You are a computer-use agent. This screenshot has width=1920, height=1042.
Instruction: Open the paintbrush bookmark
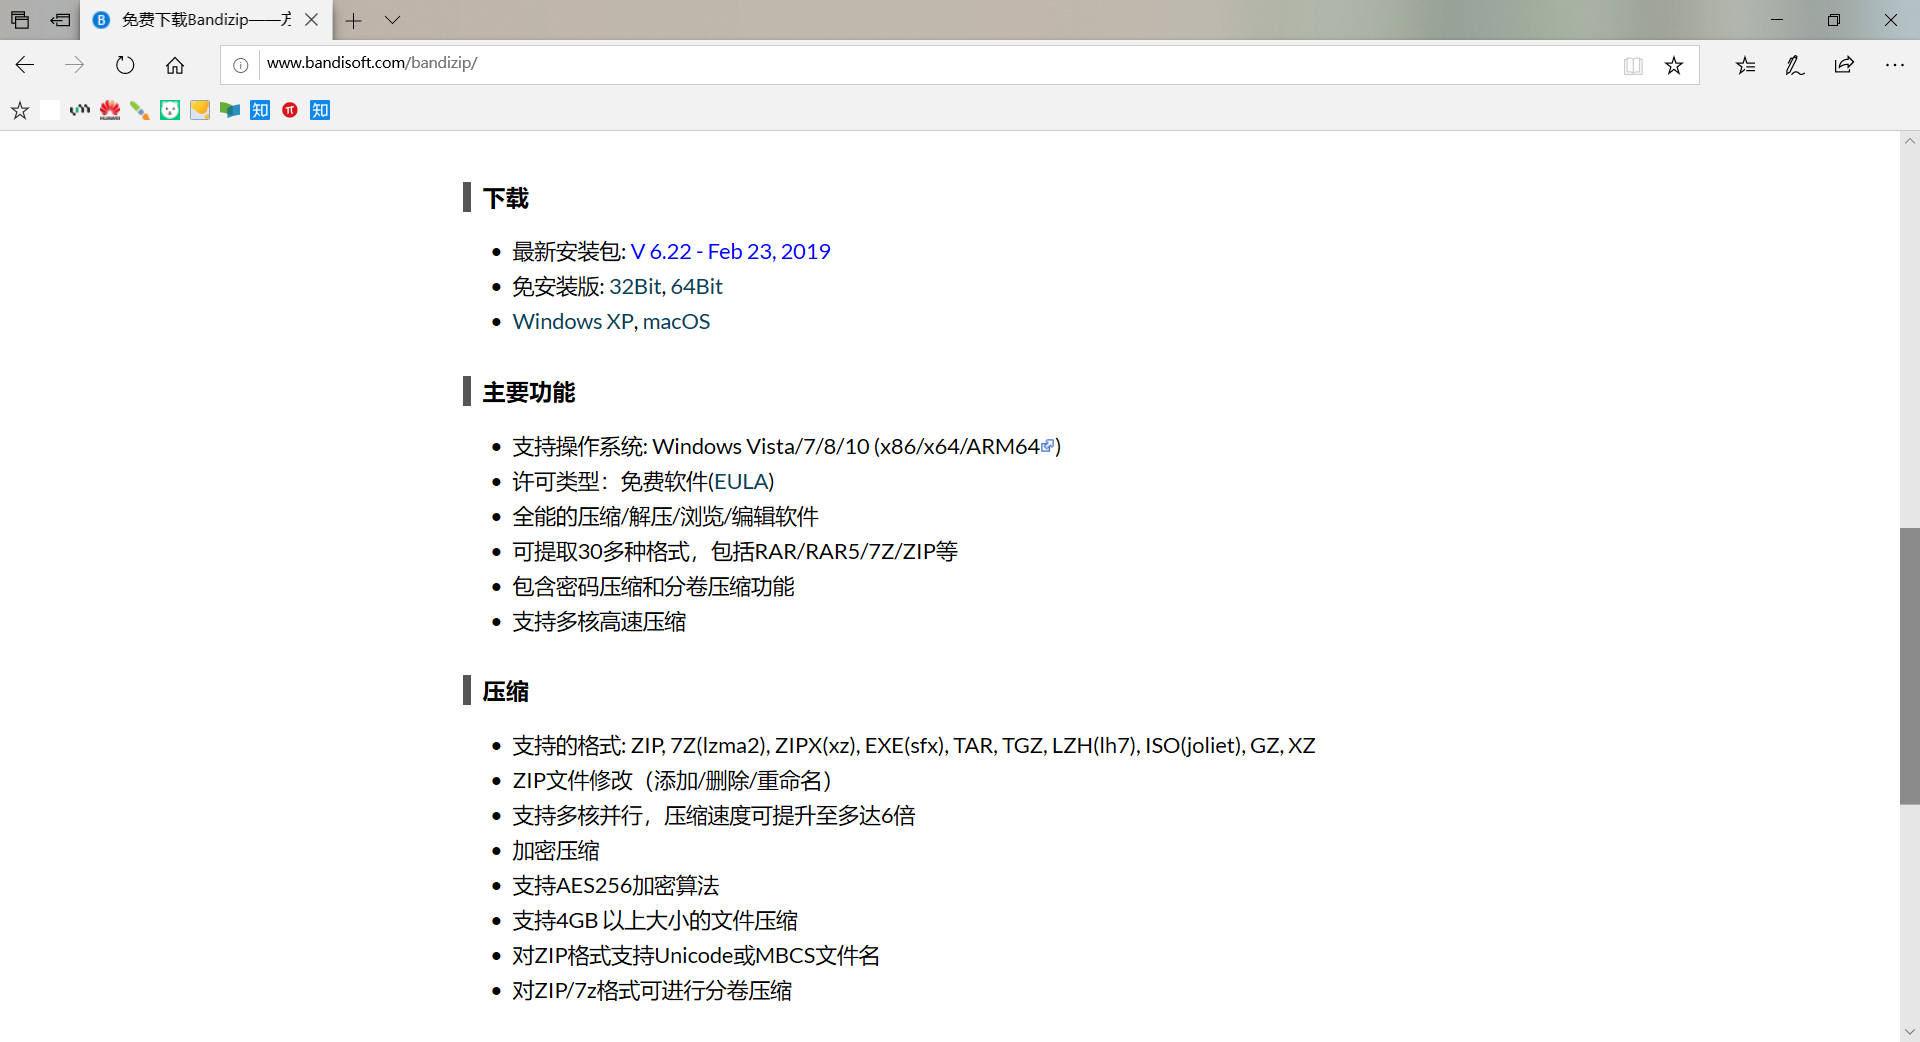[140, 110]
